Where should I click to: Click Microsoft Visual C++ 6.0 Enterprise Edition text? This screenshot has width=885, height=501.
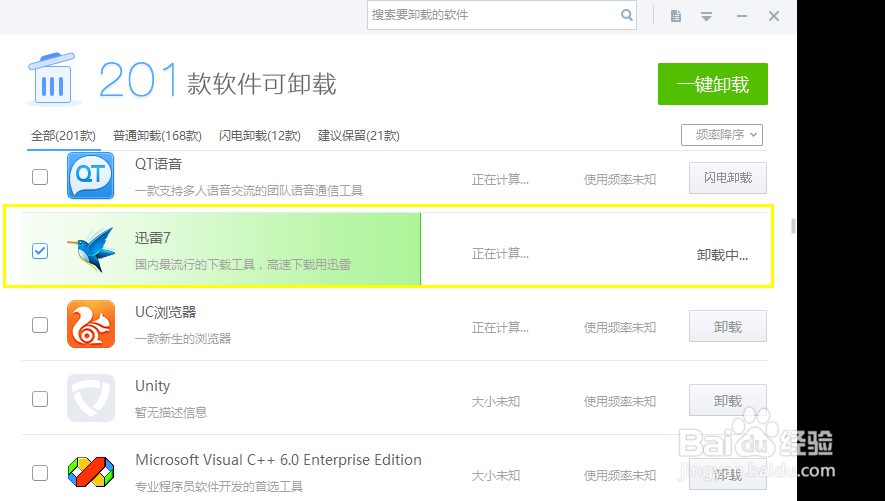(278, 460)
